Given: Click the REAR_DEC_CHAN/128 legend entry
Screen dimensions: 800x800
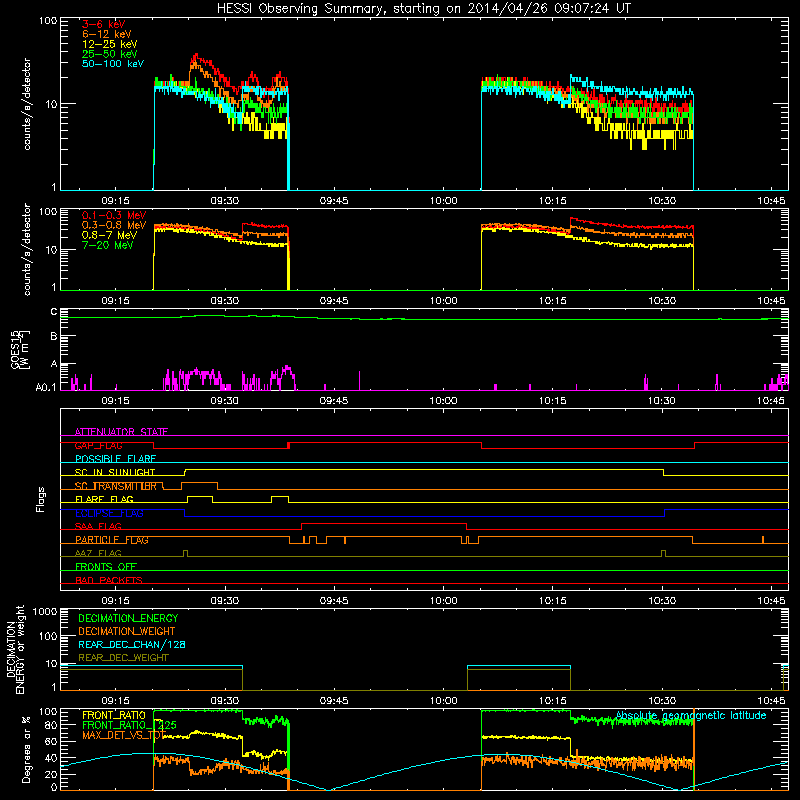Looking at the screenshot, I should [x=132, y=644].
